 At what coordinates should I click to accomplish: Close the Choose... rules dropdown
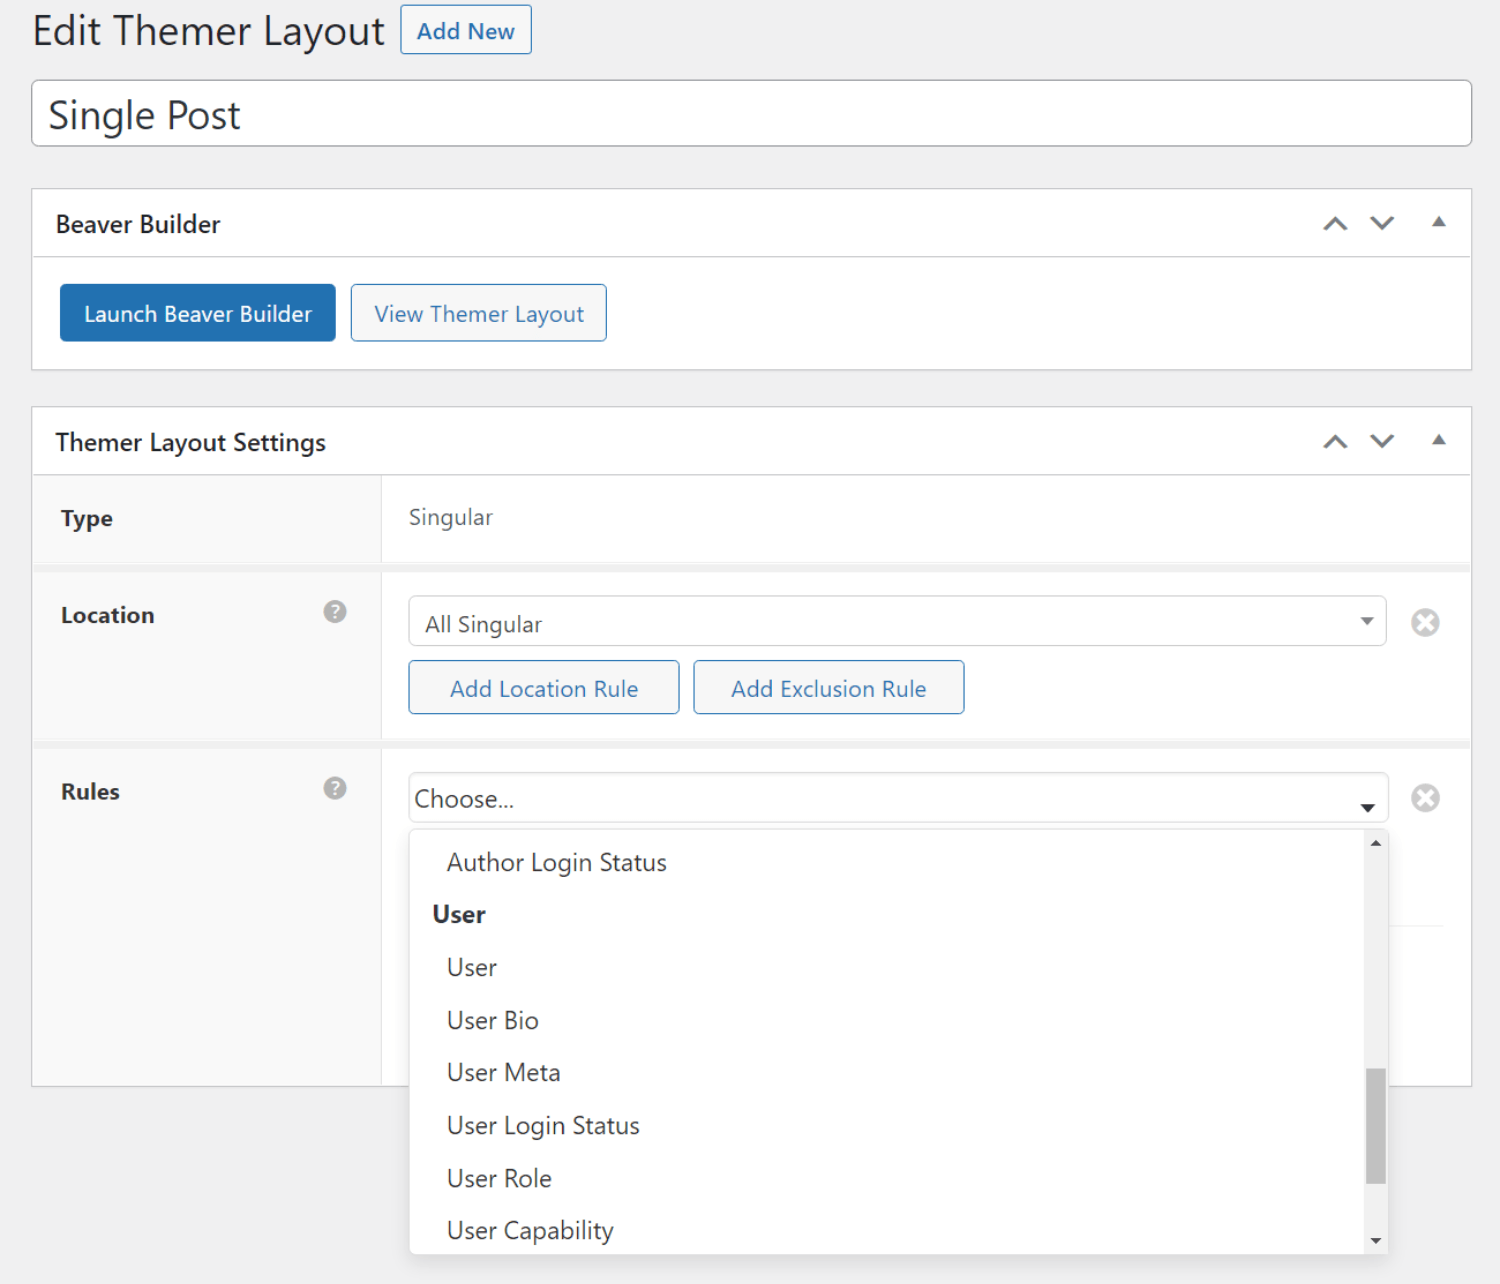tap(898, 798)
